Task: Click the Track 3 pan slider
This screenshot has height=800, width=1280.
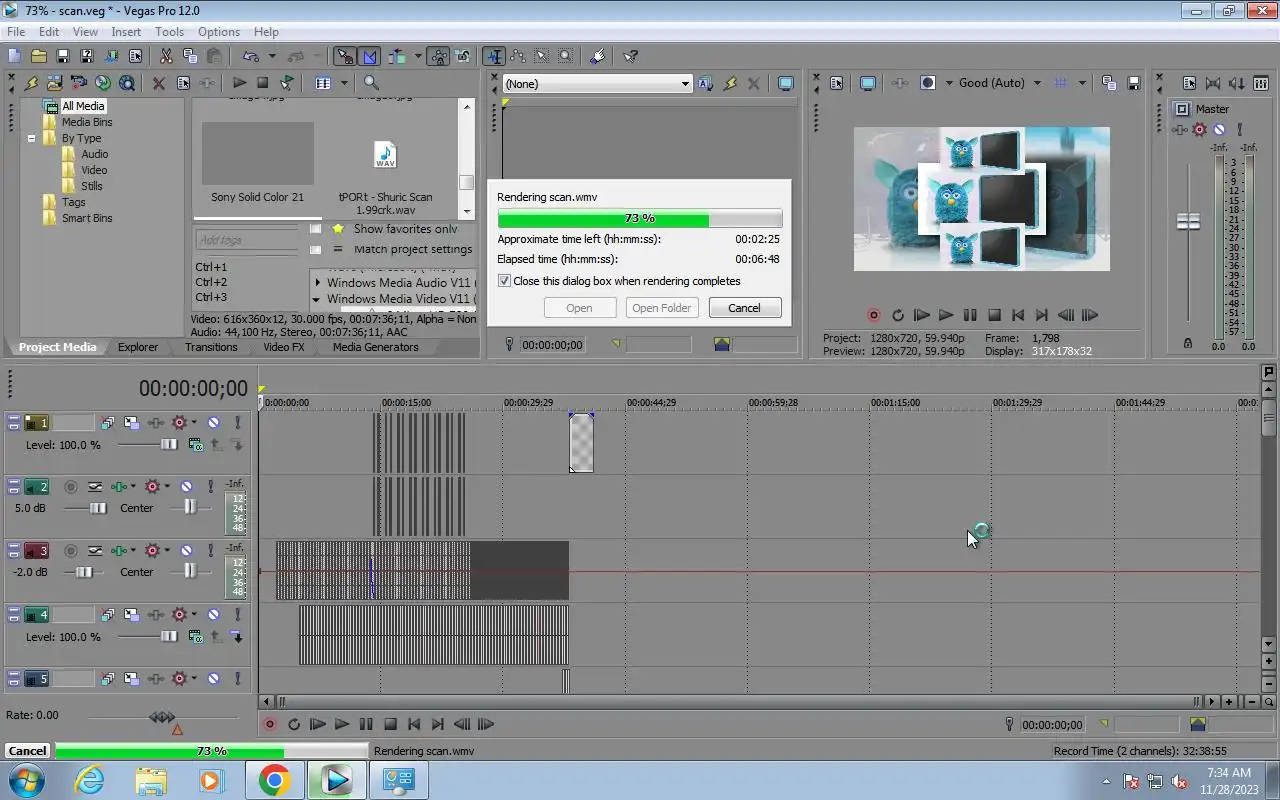Action: [x=189, y=571]
